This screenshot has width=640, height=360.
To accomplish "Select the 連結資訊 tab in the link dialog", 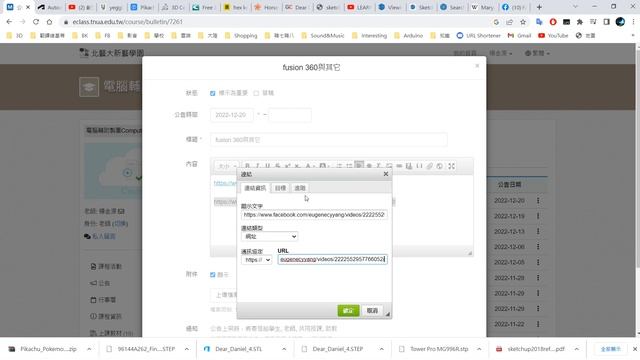I will coord(255,188).
